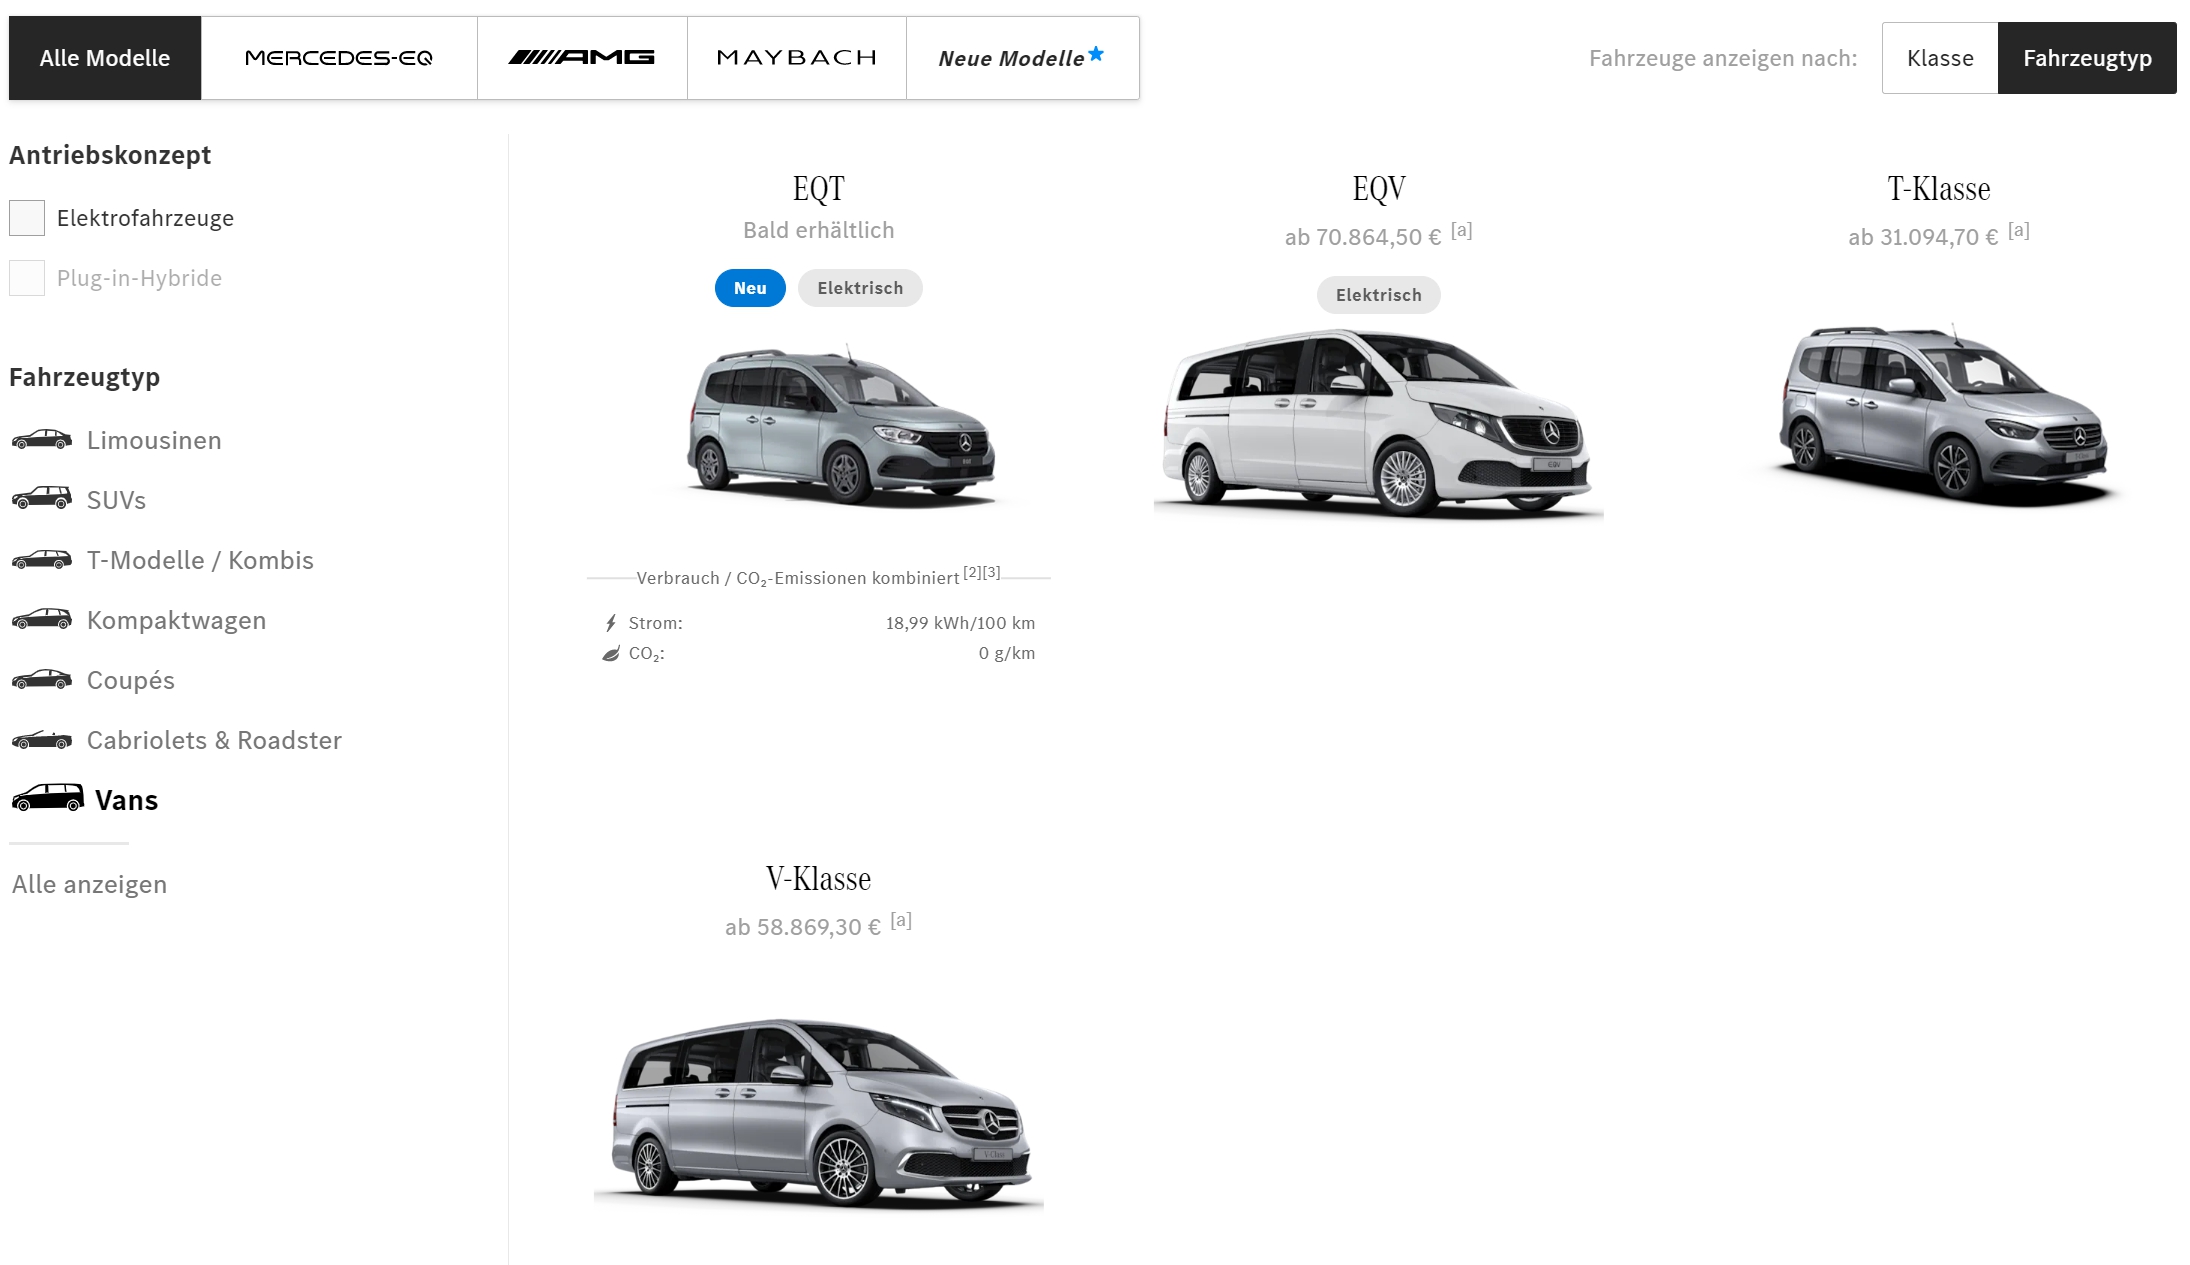Screen dimensions: 2190x1265
Task: Show the Neue Modelle tab
Action: [1021, 58]
